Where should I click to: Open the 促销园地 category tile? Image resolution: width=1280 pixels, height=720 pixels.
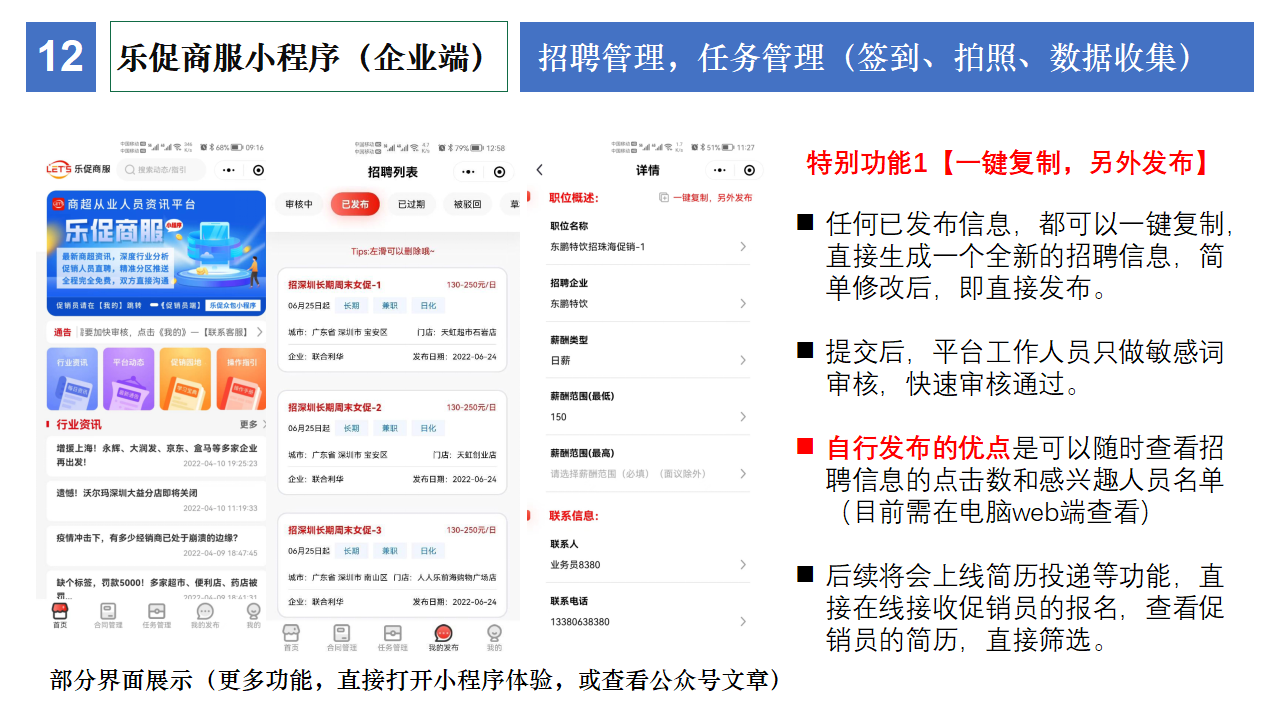[184, 378]
